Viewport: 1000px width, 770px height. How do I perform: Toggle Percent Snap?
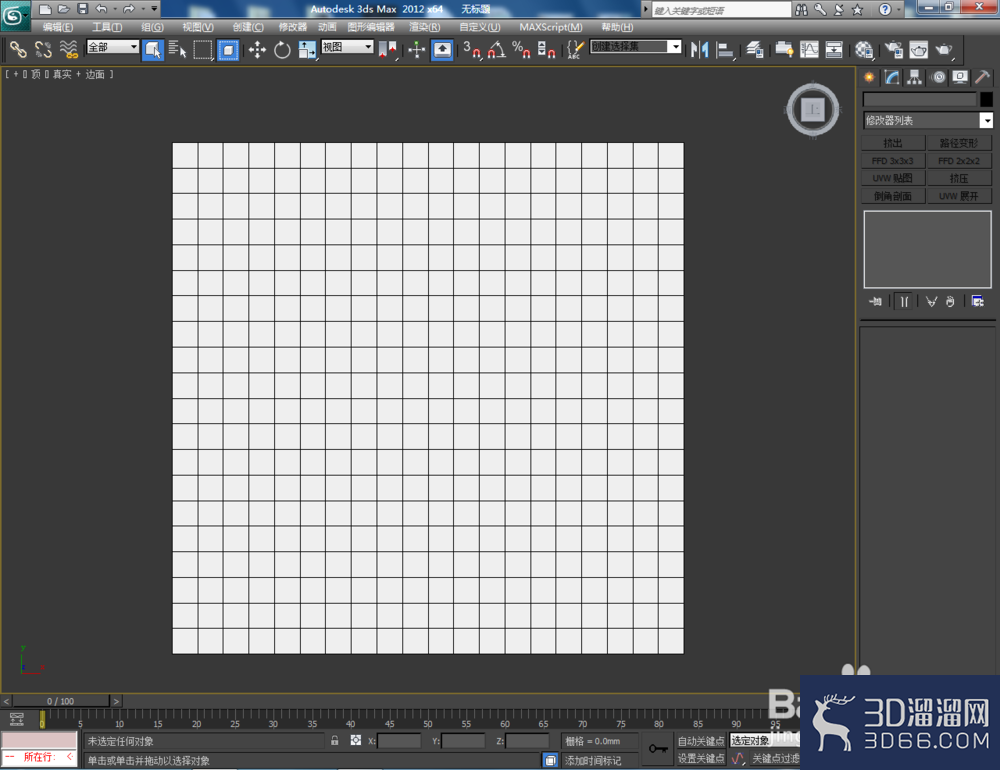(522, 49)
